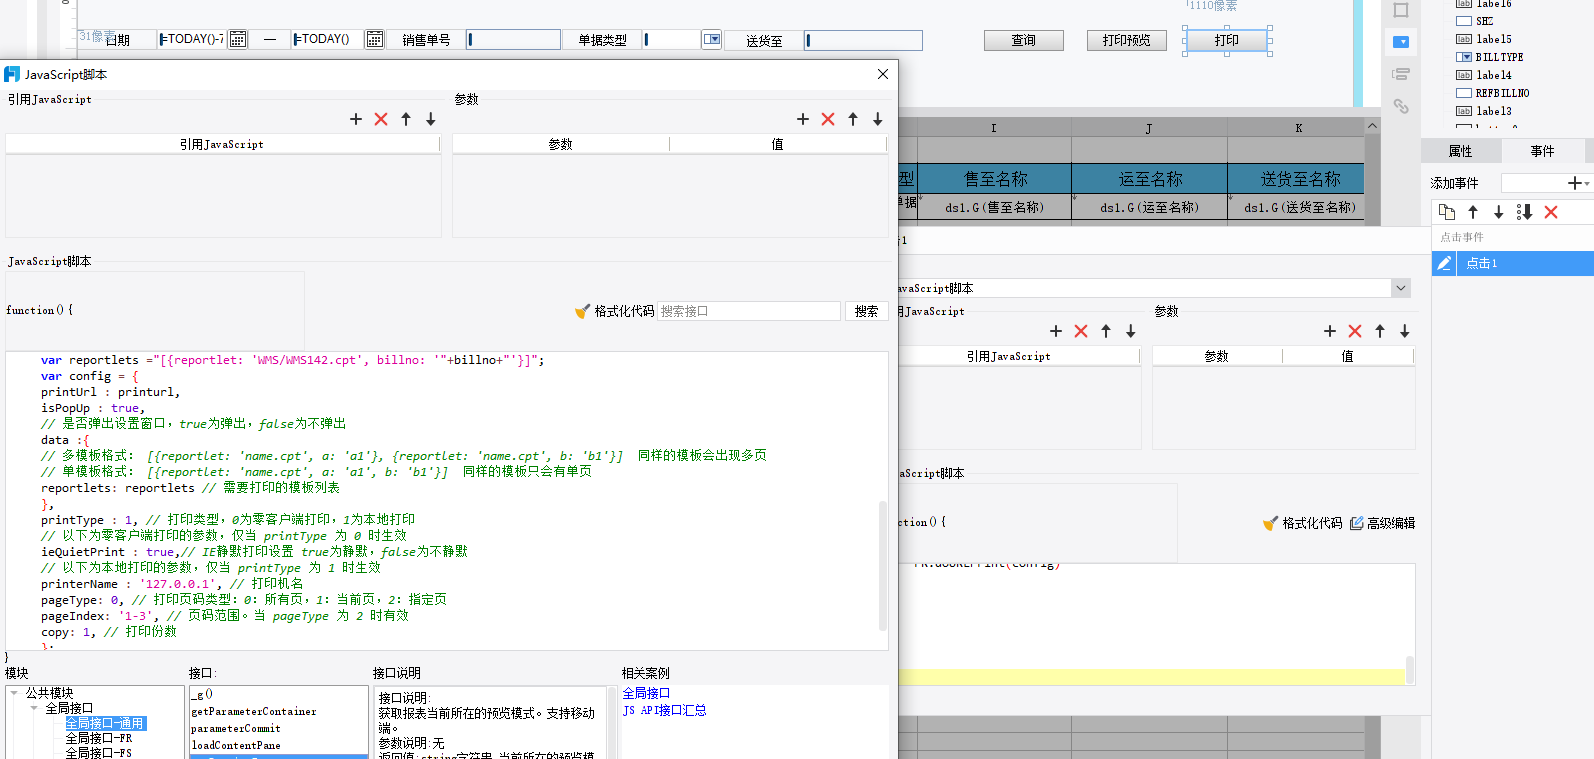Move parameter up in the background event panel

pos(1380,331)
